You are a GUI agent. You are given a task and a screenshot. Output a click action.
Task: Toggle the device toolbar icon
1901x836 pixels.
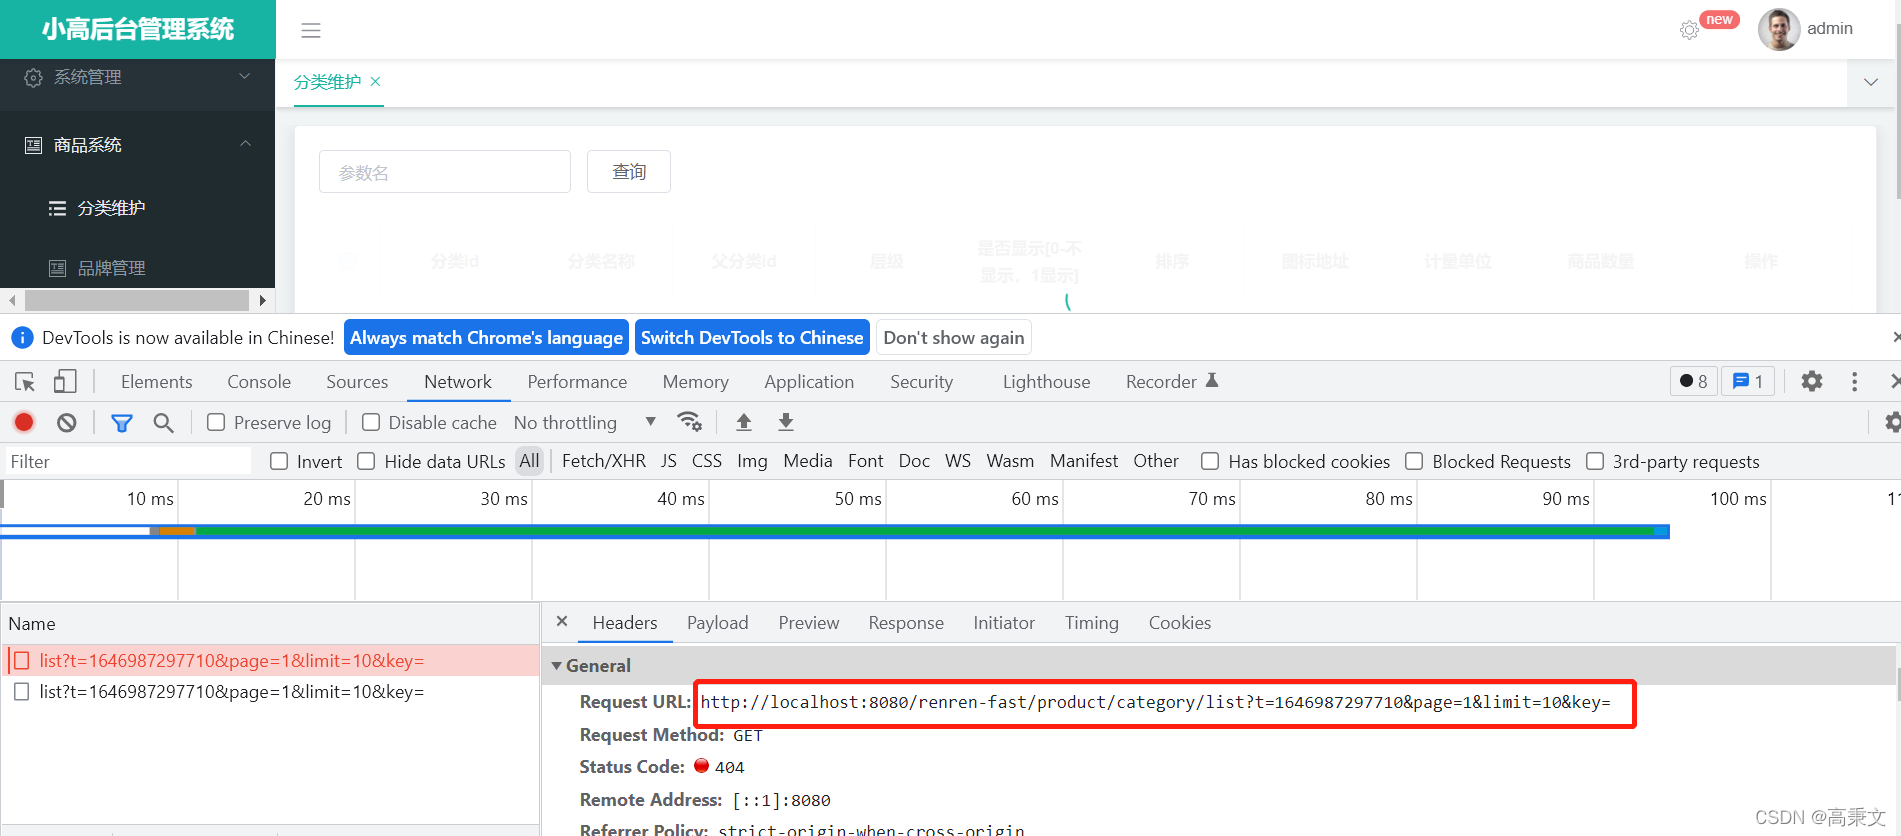[x=65, y=381]
